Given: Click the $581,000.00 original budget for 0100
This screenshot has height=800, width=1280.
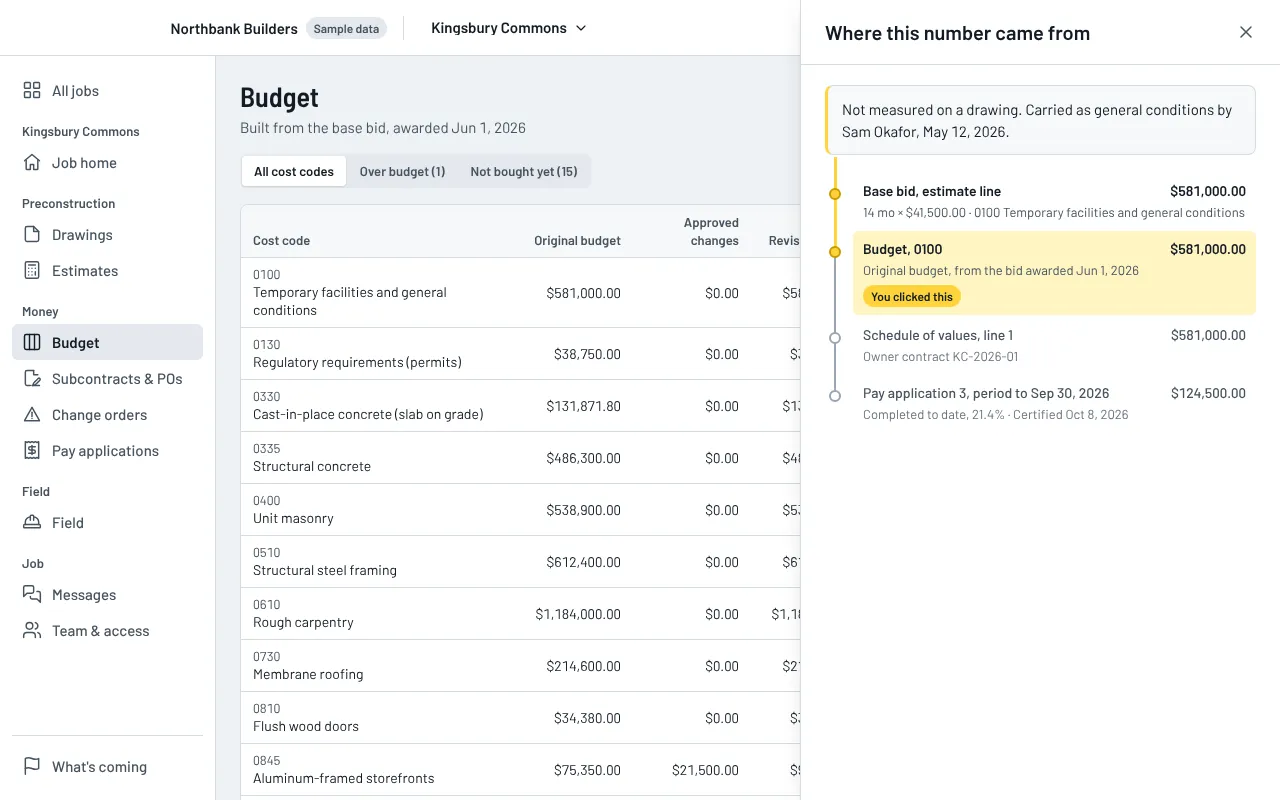Looking at the screenshot, I should pyautogui.click(x=583, y=293).
